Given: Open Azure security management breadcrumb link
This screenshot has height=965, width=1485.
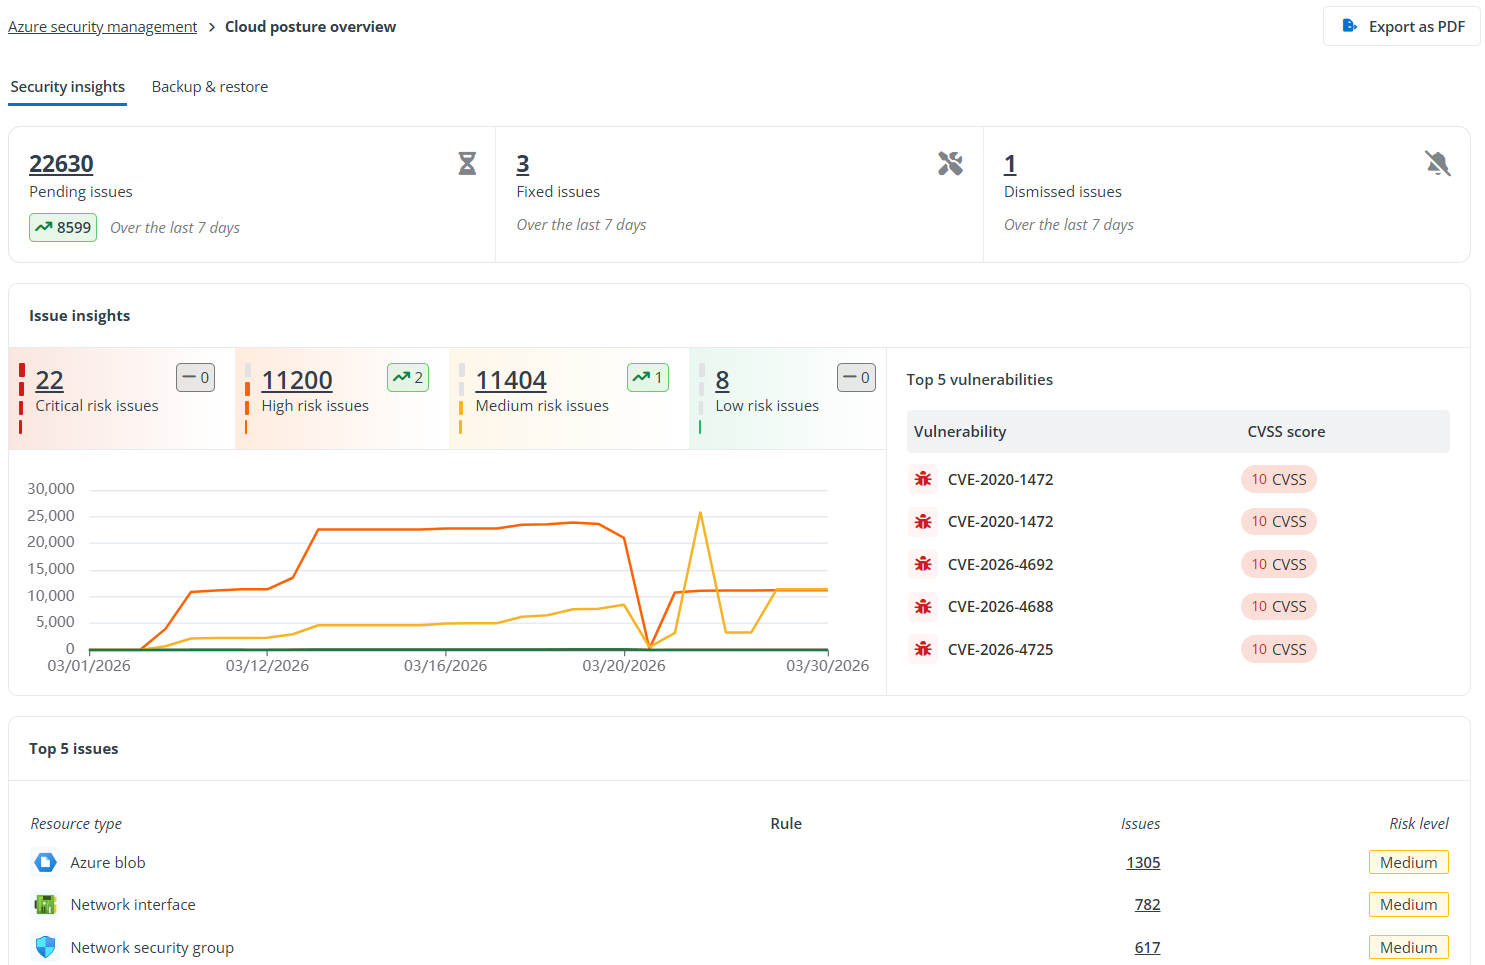Looking at the screenshot, I should (103, 27).
